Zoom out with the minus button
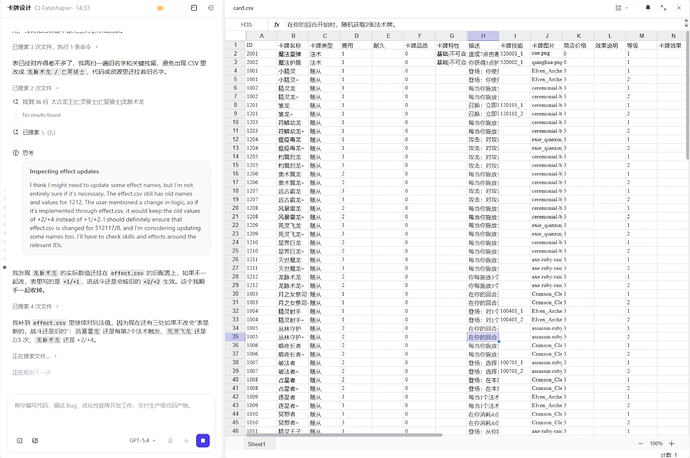Image resolution: width=690 pixels, height=458 pixels. tap(641, 443)
